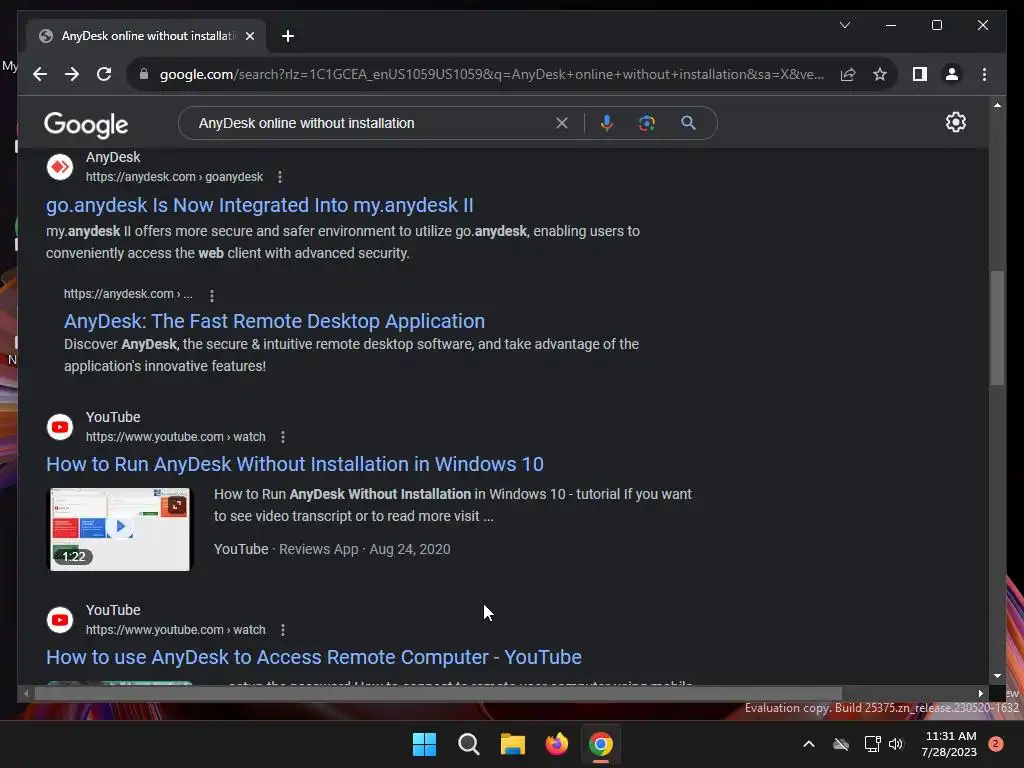The width and height of the screenshot is (1024, 768).
Task: Open Chrome three-dot menu
Action: pyautogui.click(x=984, y=74)
